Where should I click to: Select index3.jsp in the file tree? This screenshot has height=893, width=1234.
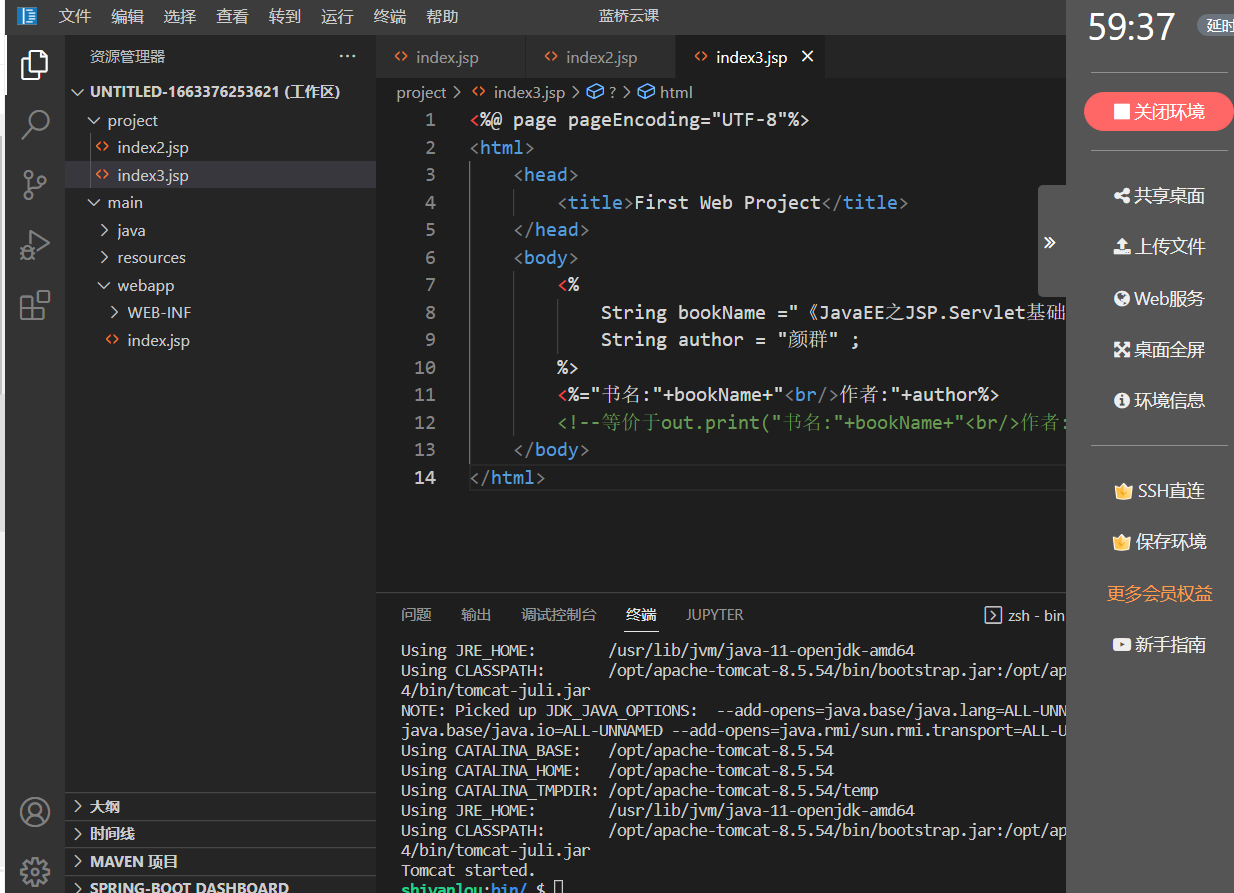click(x=221, y=175)
